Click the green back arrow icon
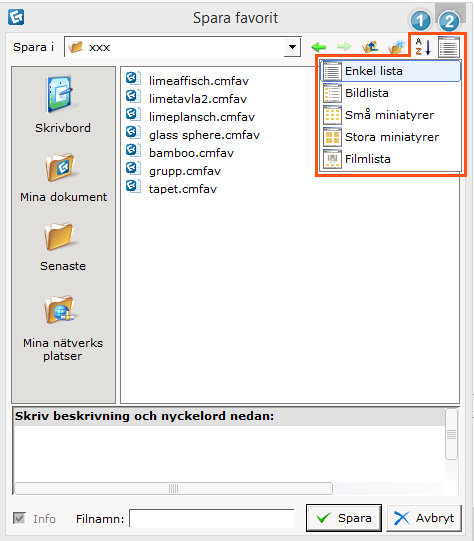The image size is (474, 541). pyautogui.click(x=319, y=47)
